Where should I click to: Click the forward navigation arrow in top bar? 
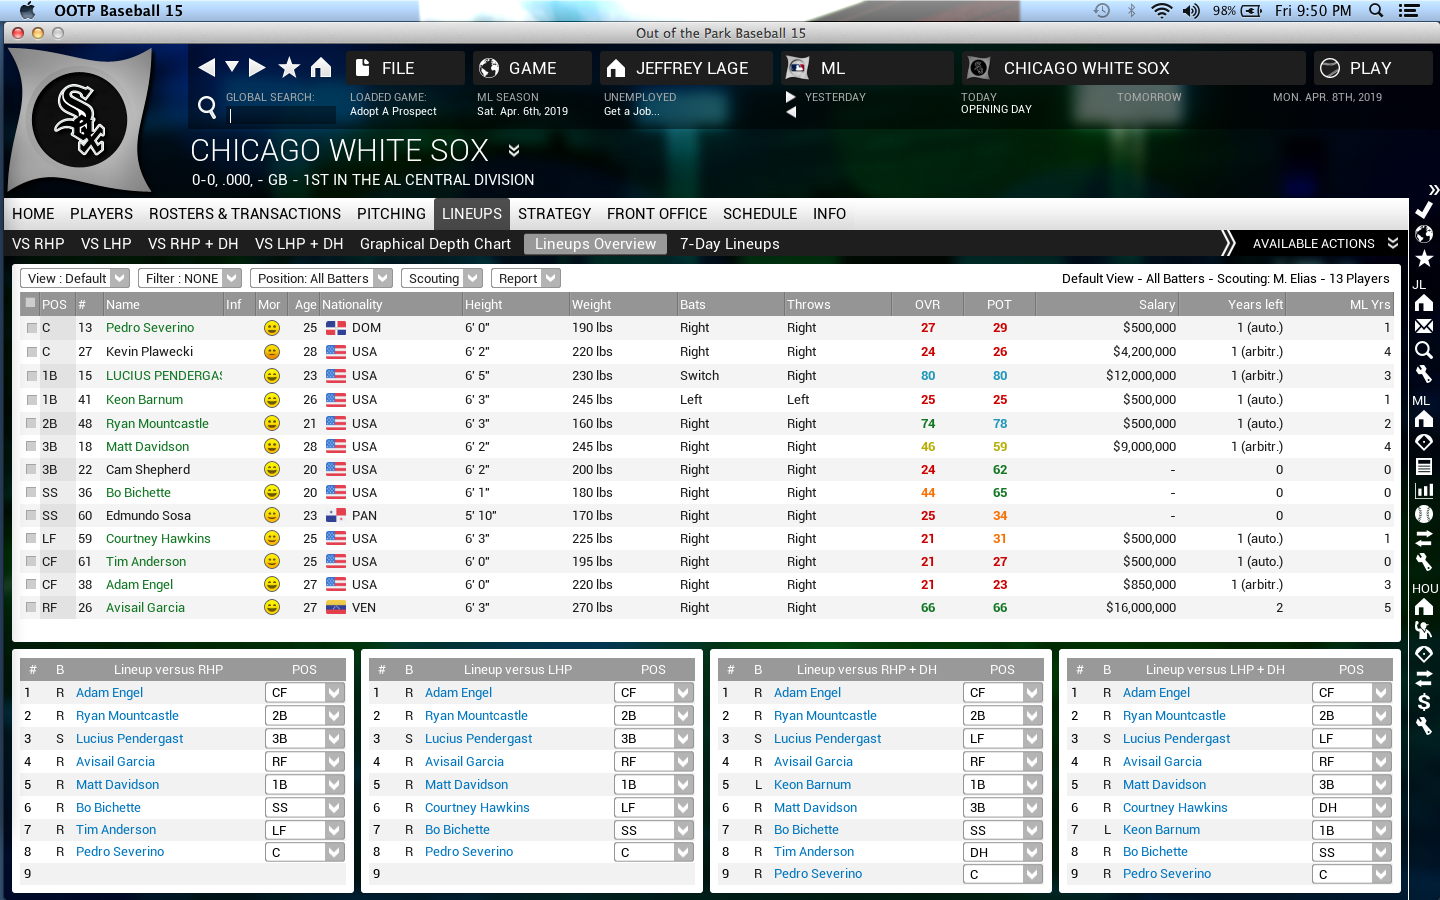257,67
